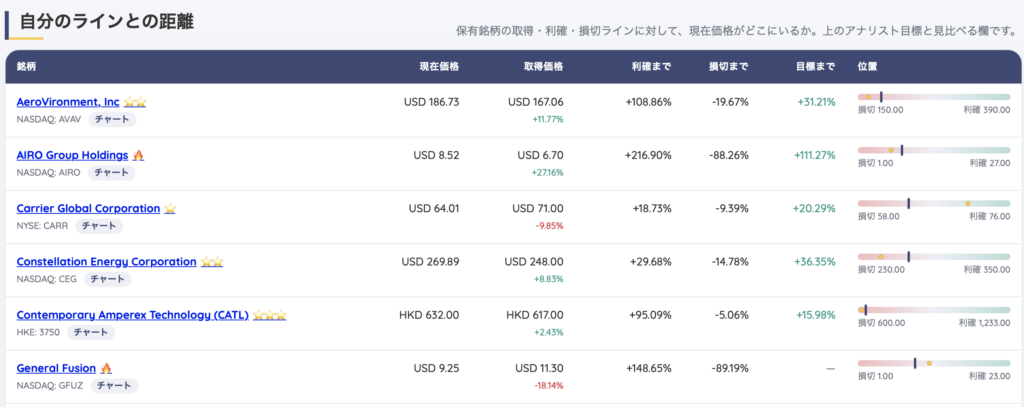
Task: Click the triple stars beside CATL
Action: pos(270,316)
